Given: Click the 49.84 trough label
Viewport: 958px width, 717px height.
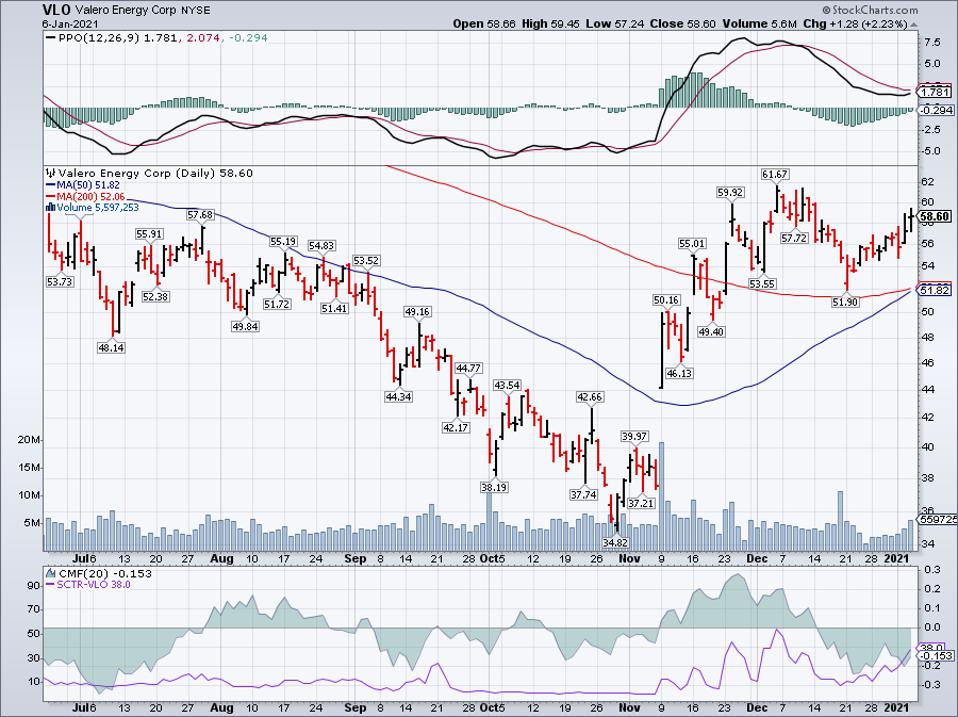Looking at the screenshot, I should pyautogui.click(x=245, y=326).
